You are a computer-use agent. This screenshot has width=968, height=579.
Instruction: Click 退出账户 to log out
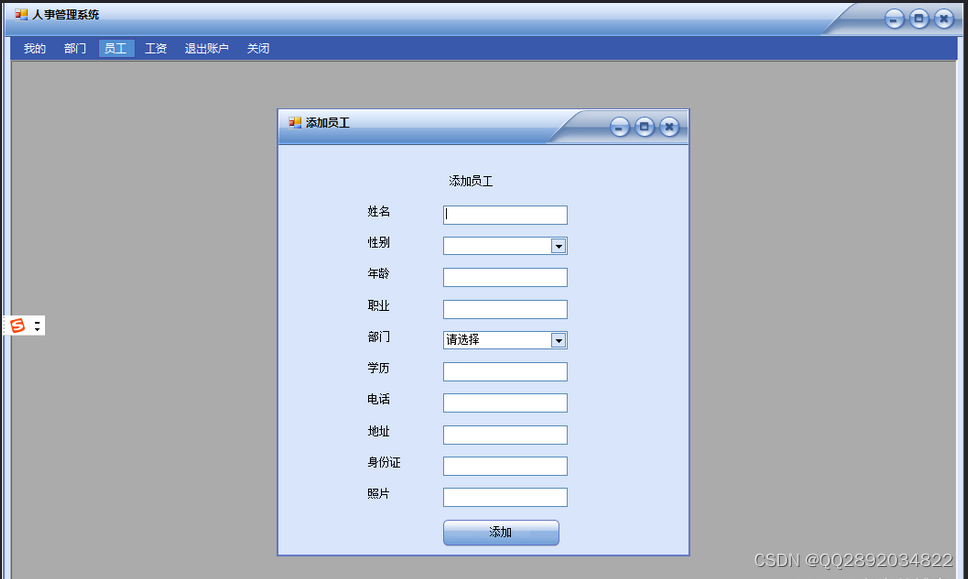coord(206,48)
